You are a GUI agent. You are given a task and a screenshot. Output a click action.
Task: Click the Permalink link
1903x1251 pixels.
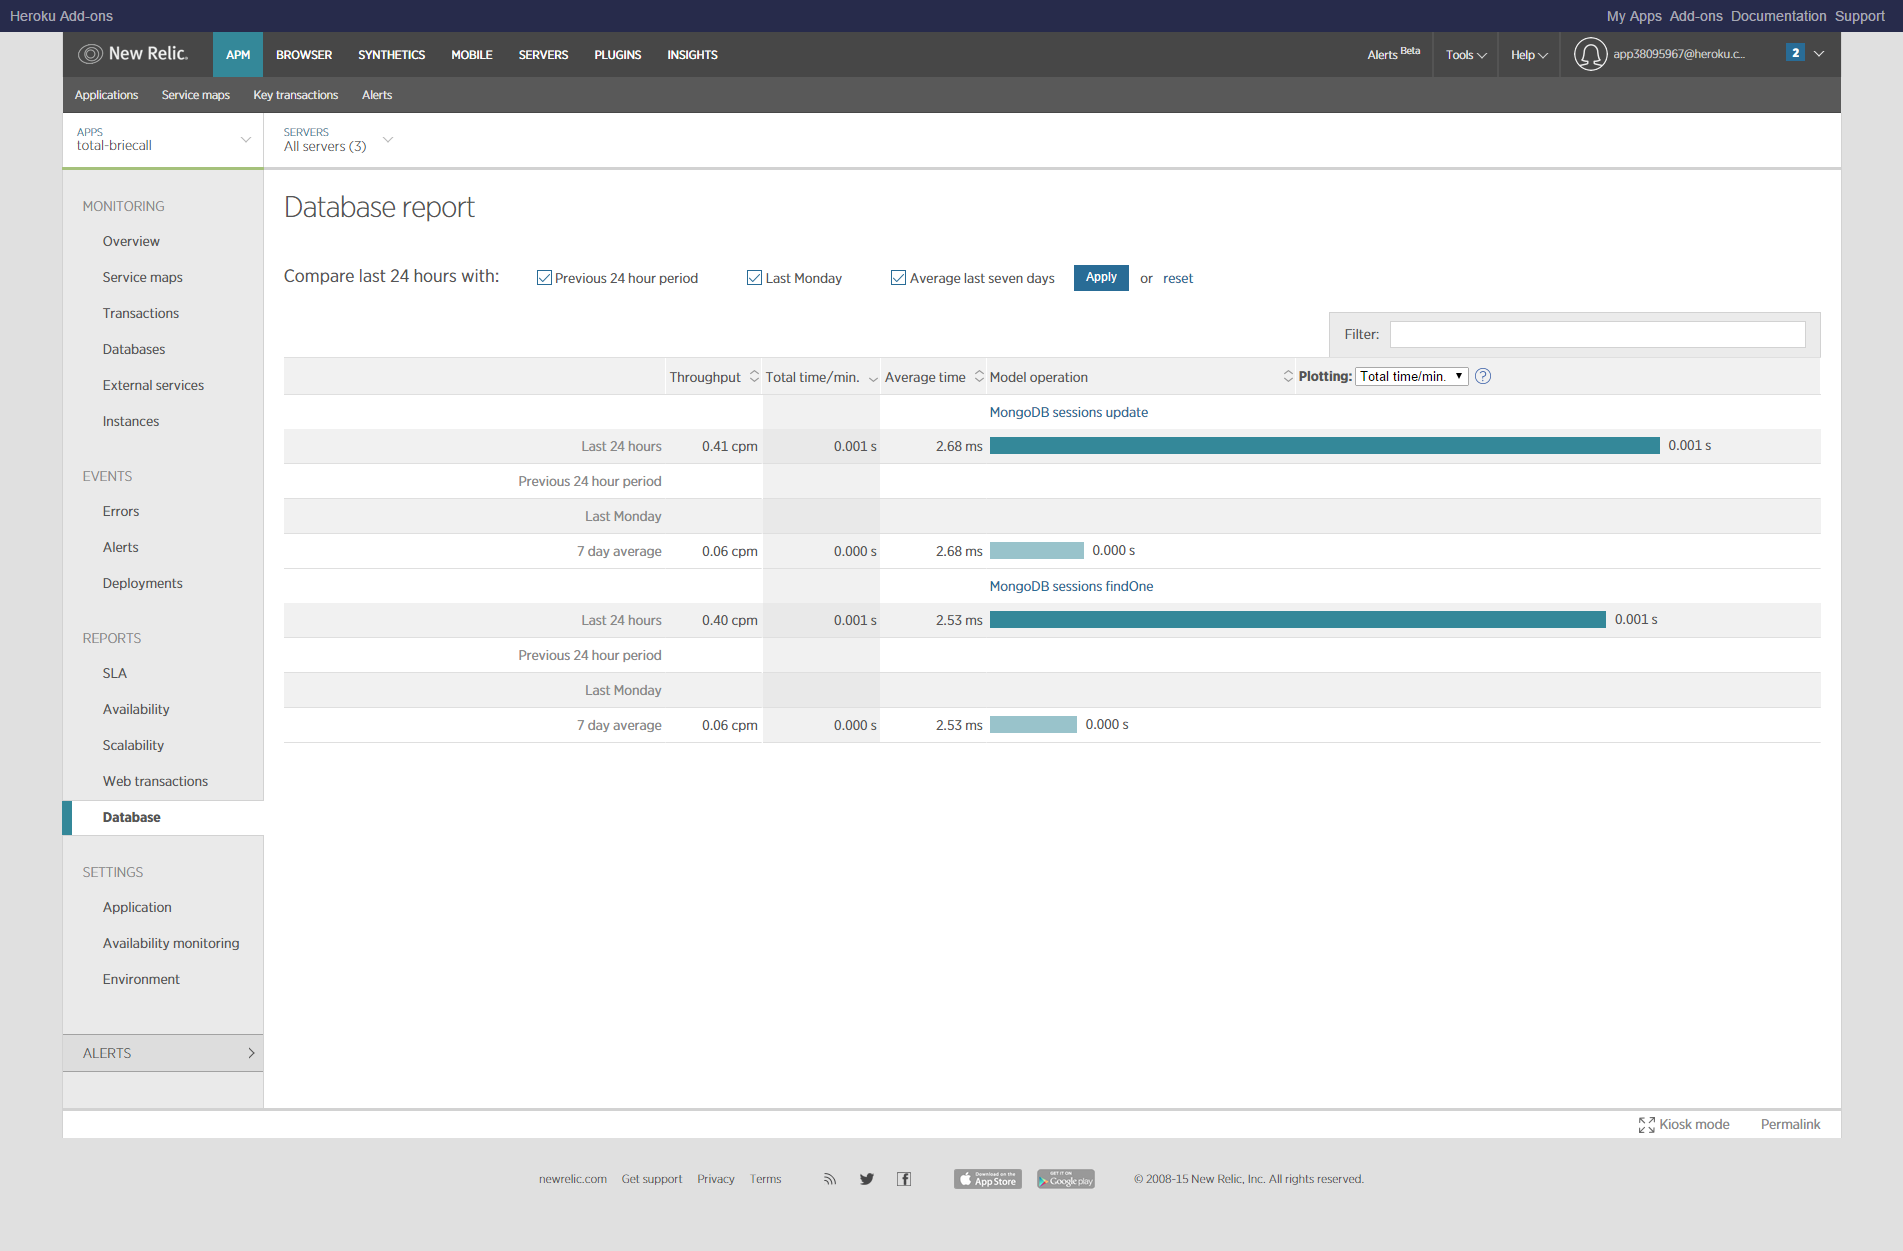click(1790, 1124)
